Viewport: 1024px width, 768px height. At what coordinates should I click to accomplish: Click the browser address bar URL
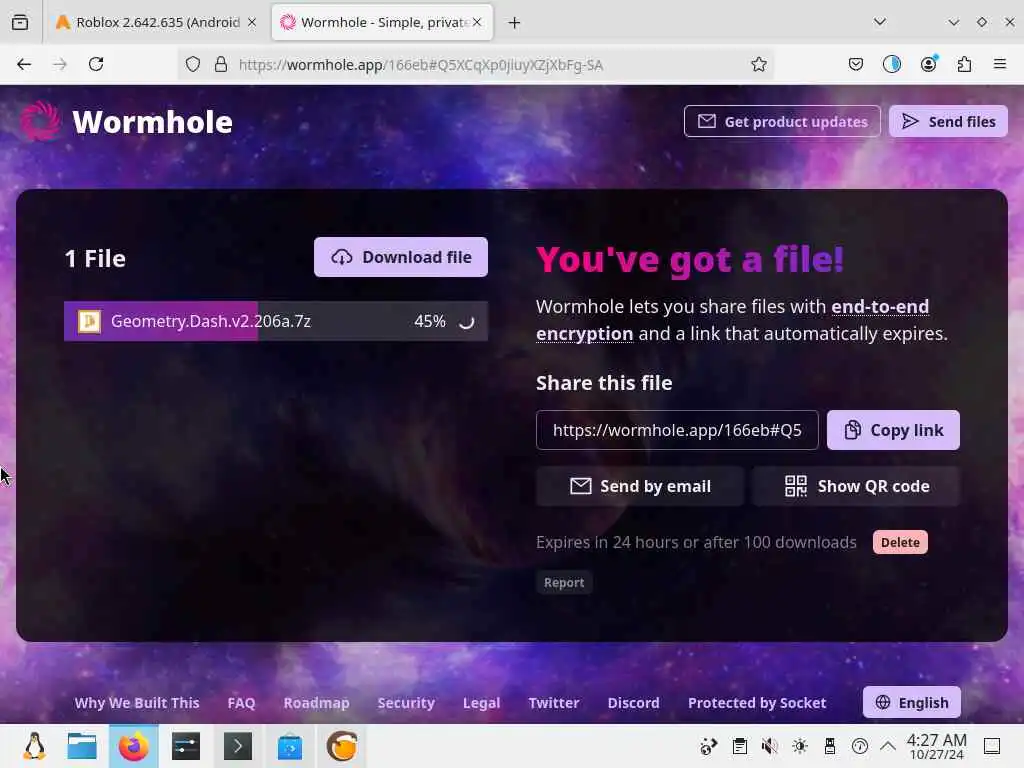[x=421, y=65]
